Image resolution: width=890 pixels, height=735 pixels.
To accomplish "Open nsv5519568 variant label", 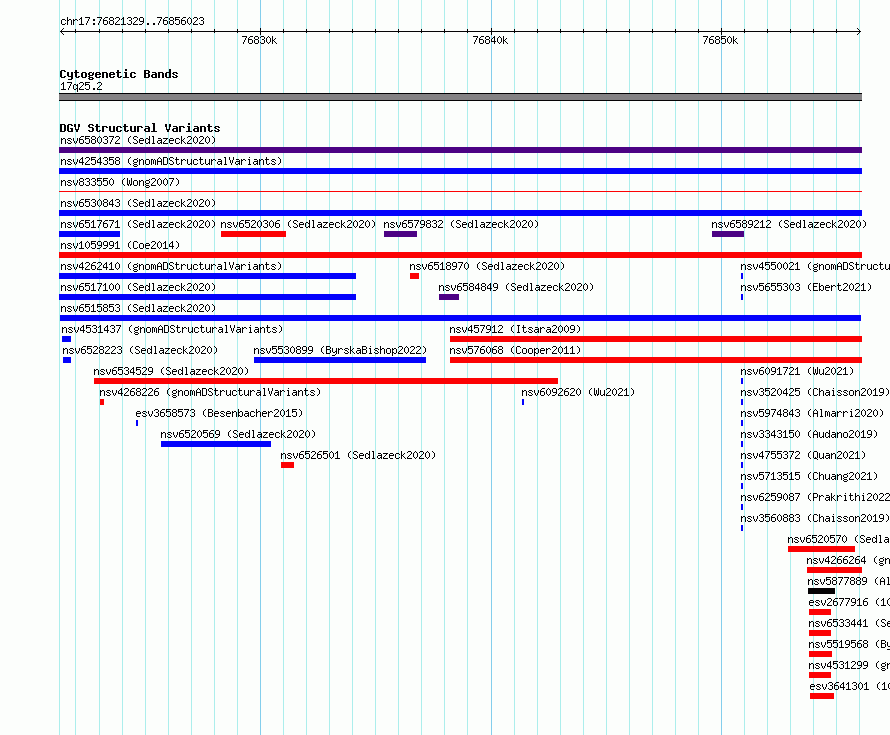I will tap(849, 644).
